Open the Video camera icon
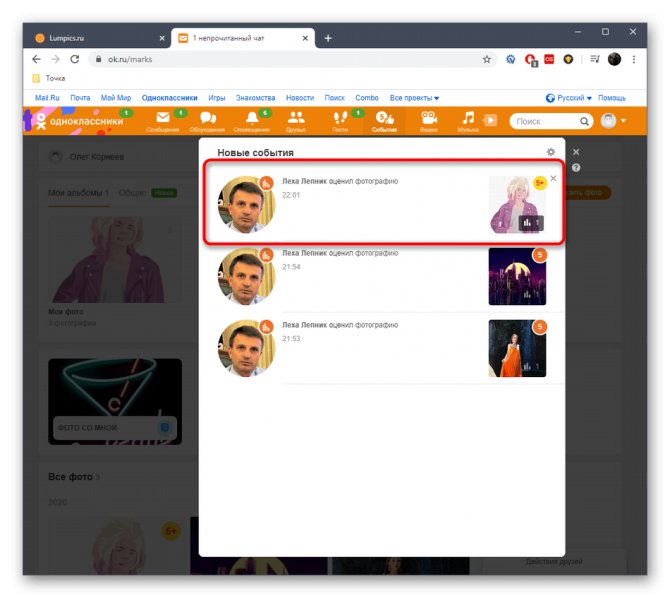The height and width of the screenshot is (598, 670). coord(429,118)
